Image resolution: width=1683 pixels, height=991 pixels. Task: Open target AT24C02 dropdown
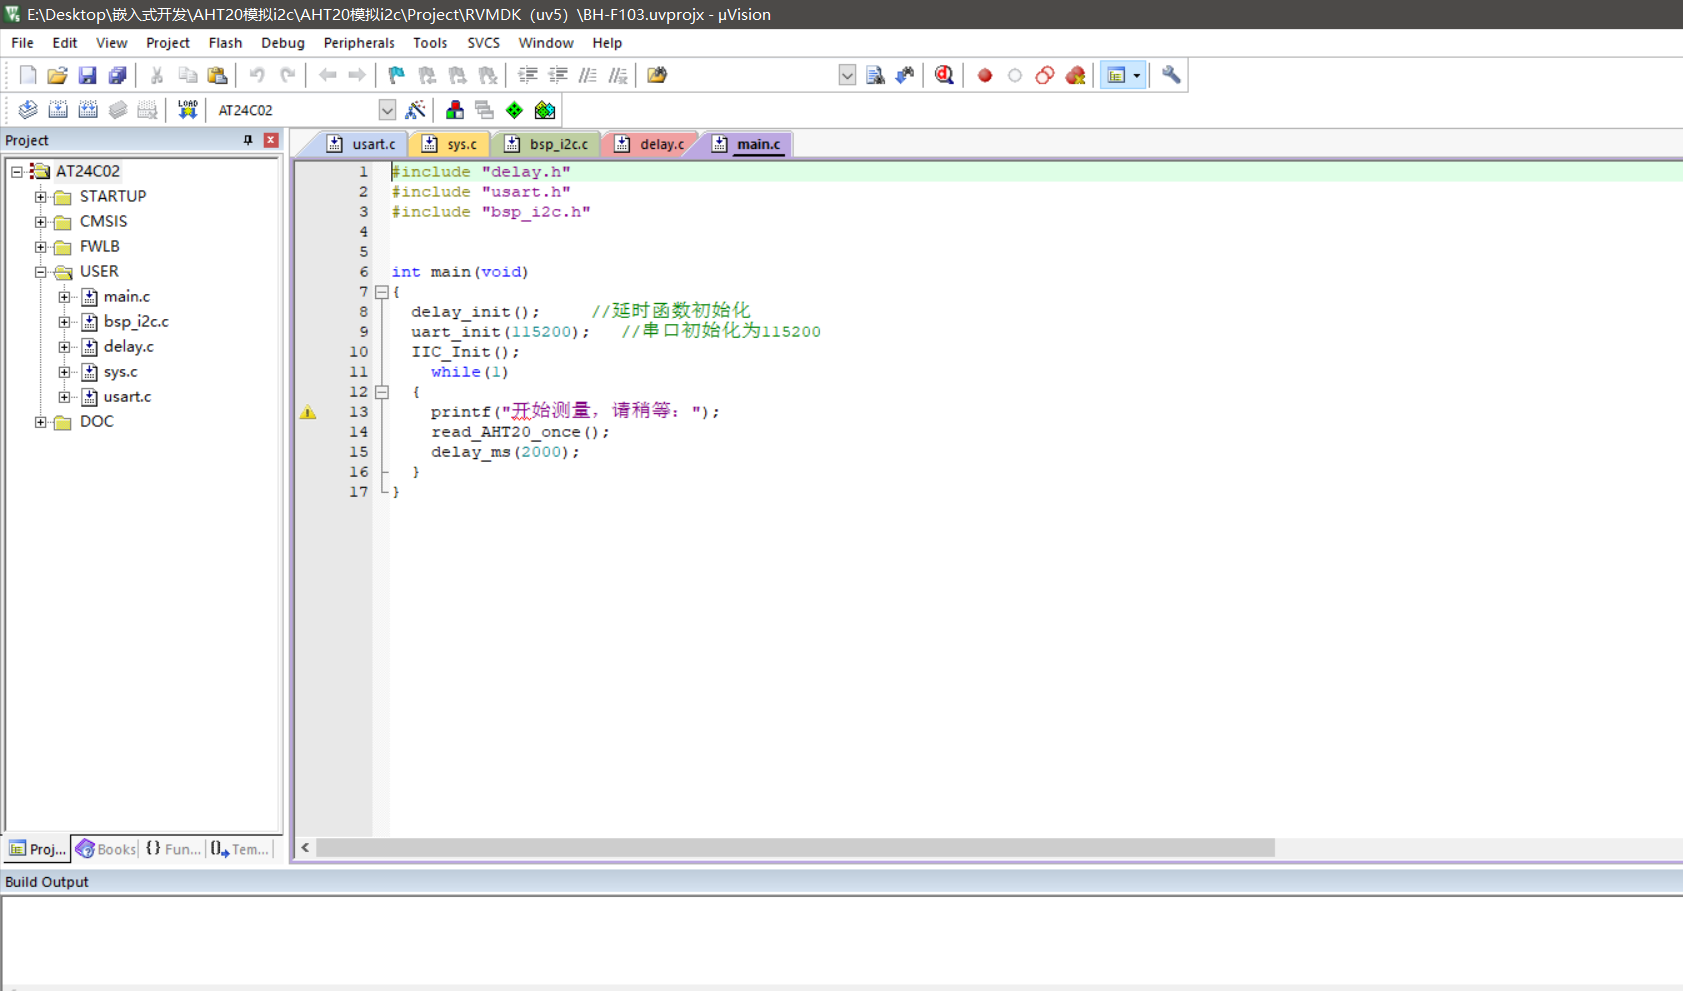point(387,110)
